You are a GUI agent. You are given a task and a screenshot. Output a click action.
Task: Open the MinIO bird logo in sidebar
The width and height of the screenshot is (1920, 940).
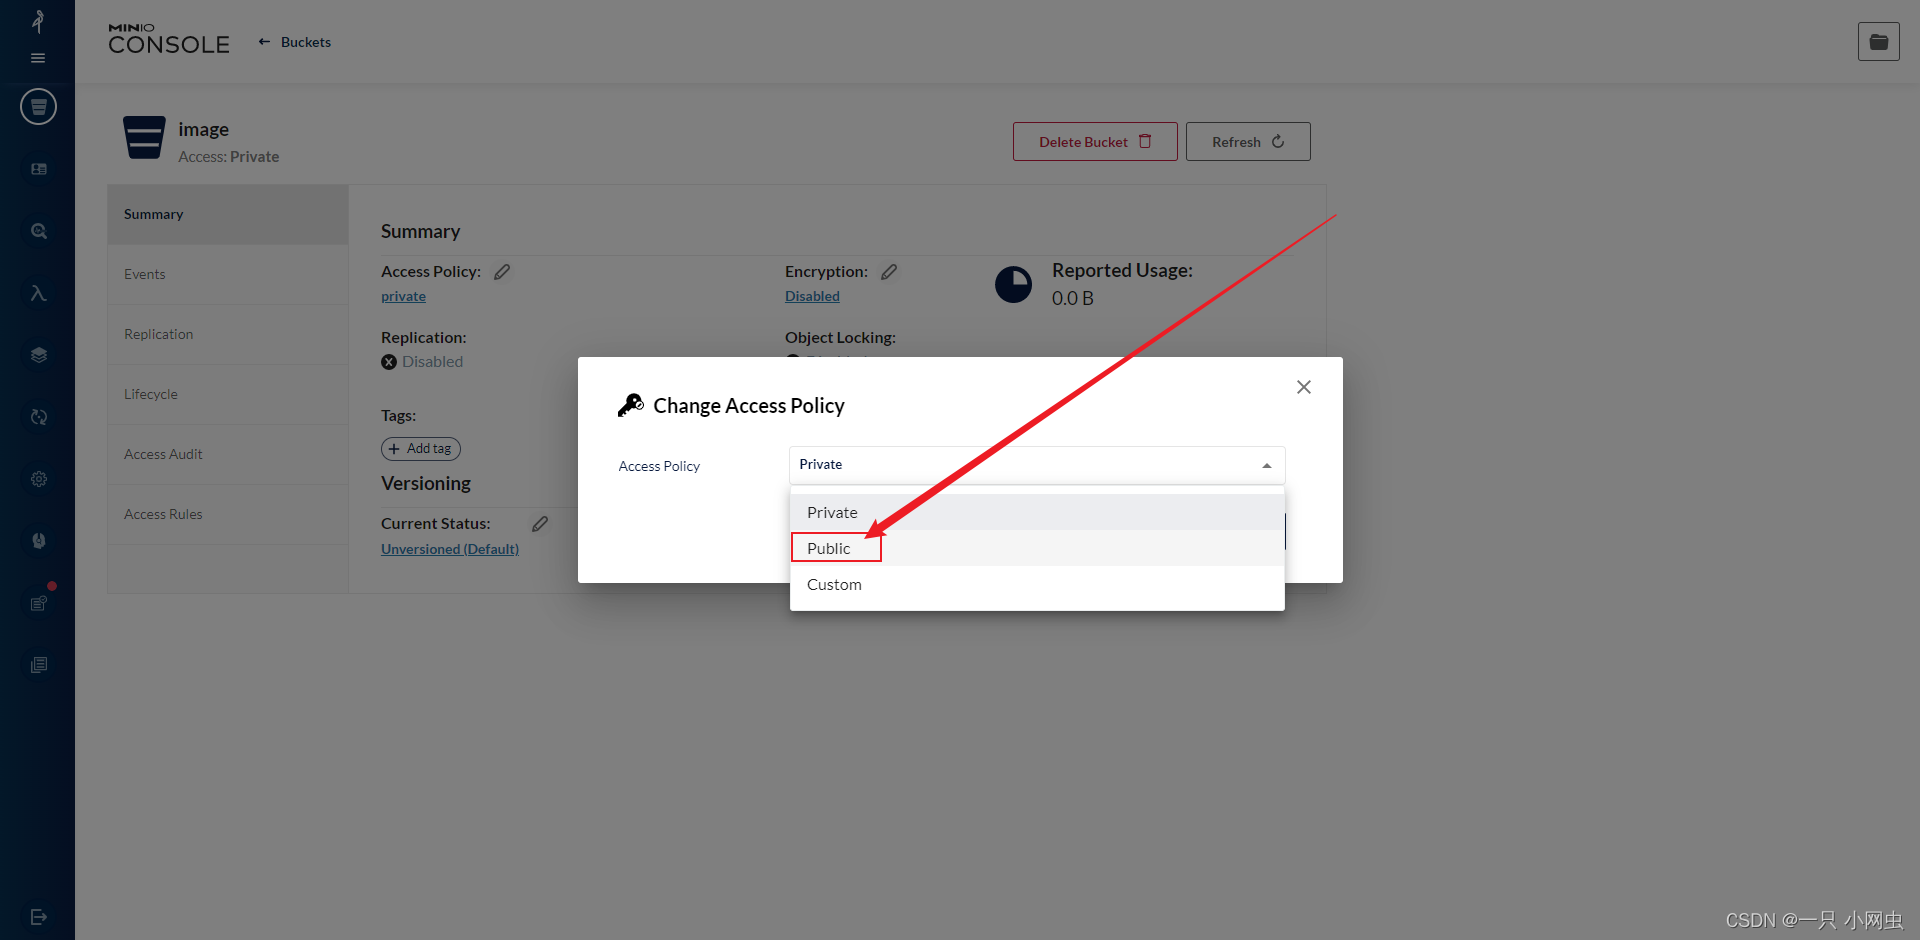tap(38, 21)
